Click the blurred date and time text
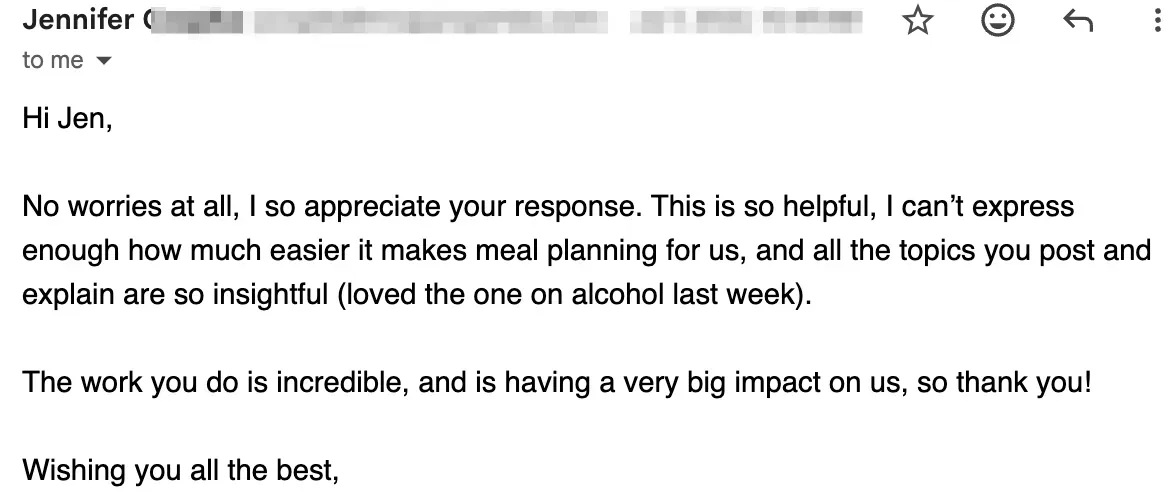This screenshot has width=1172, height=502. 748,20
